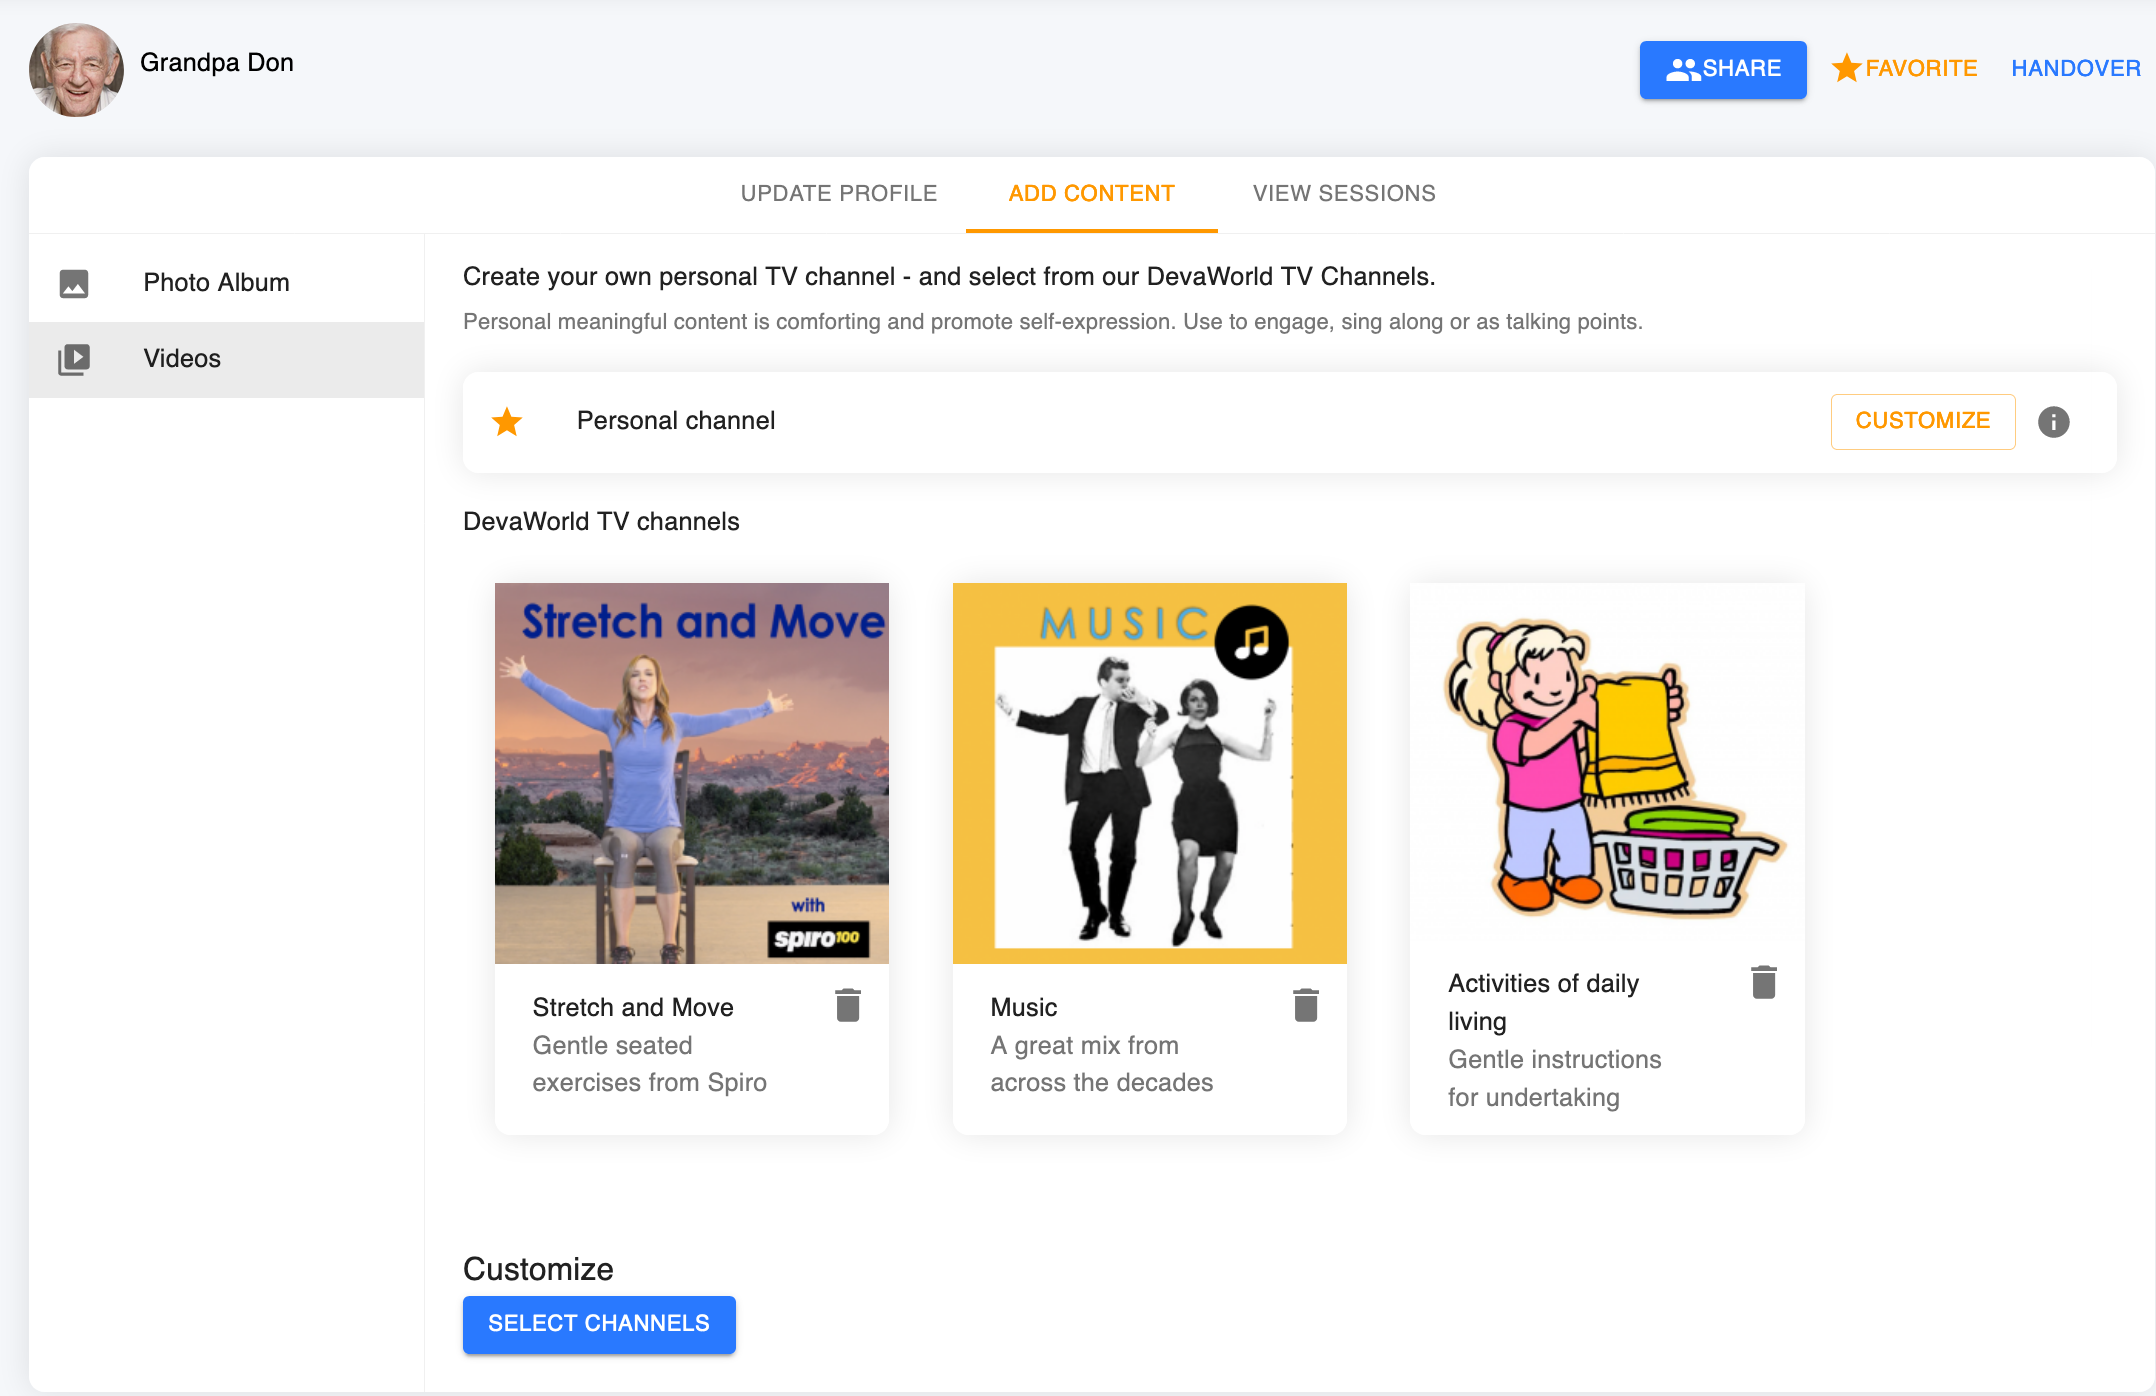Click the Share button
The width and height of the screenshot is (2156, 1396).
point(1723,69)
